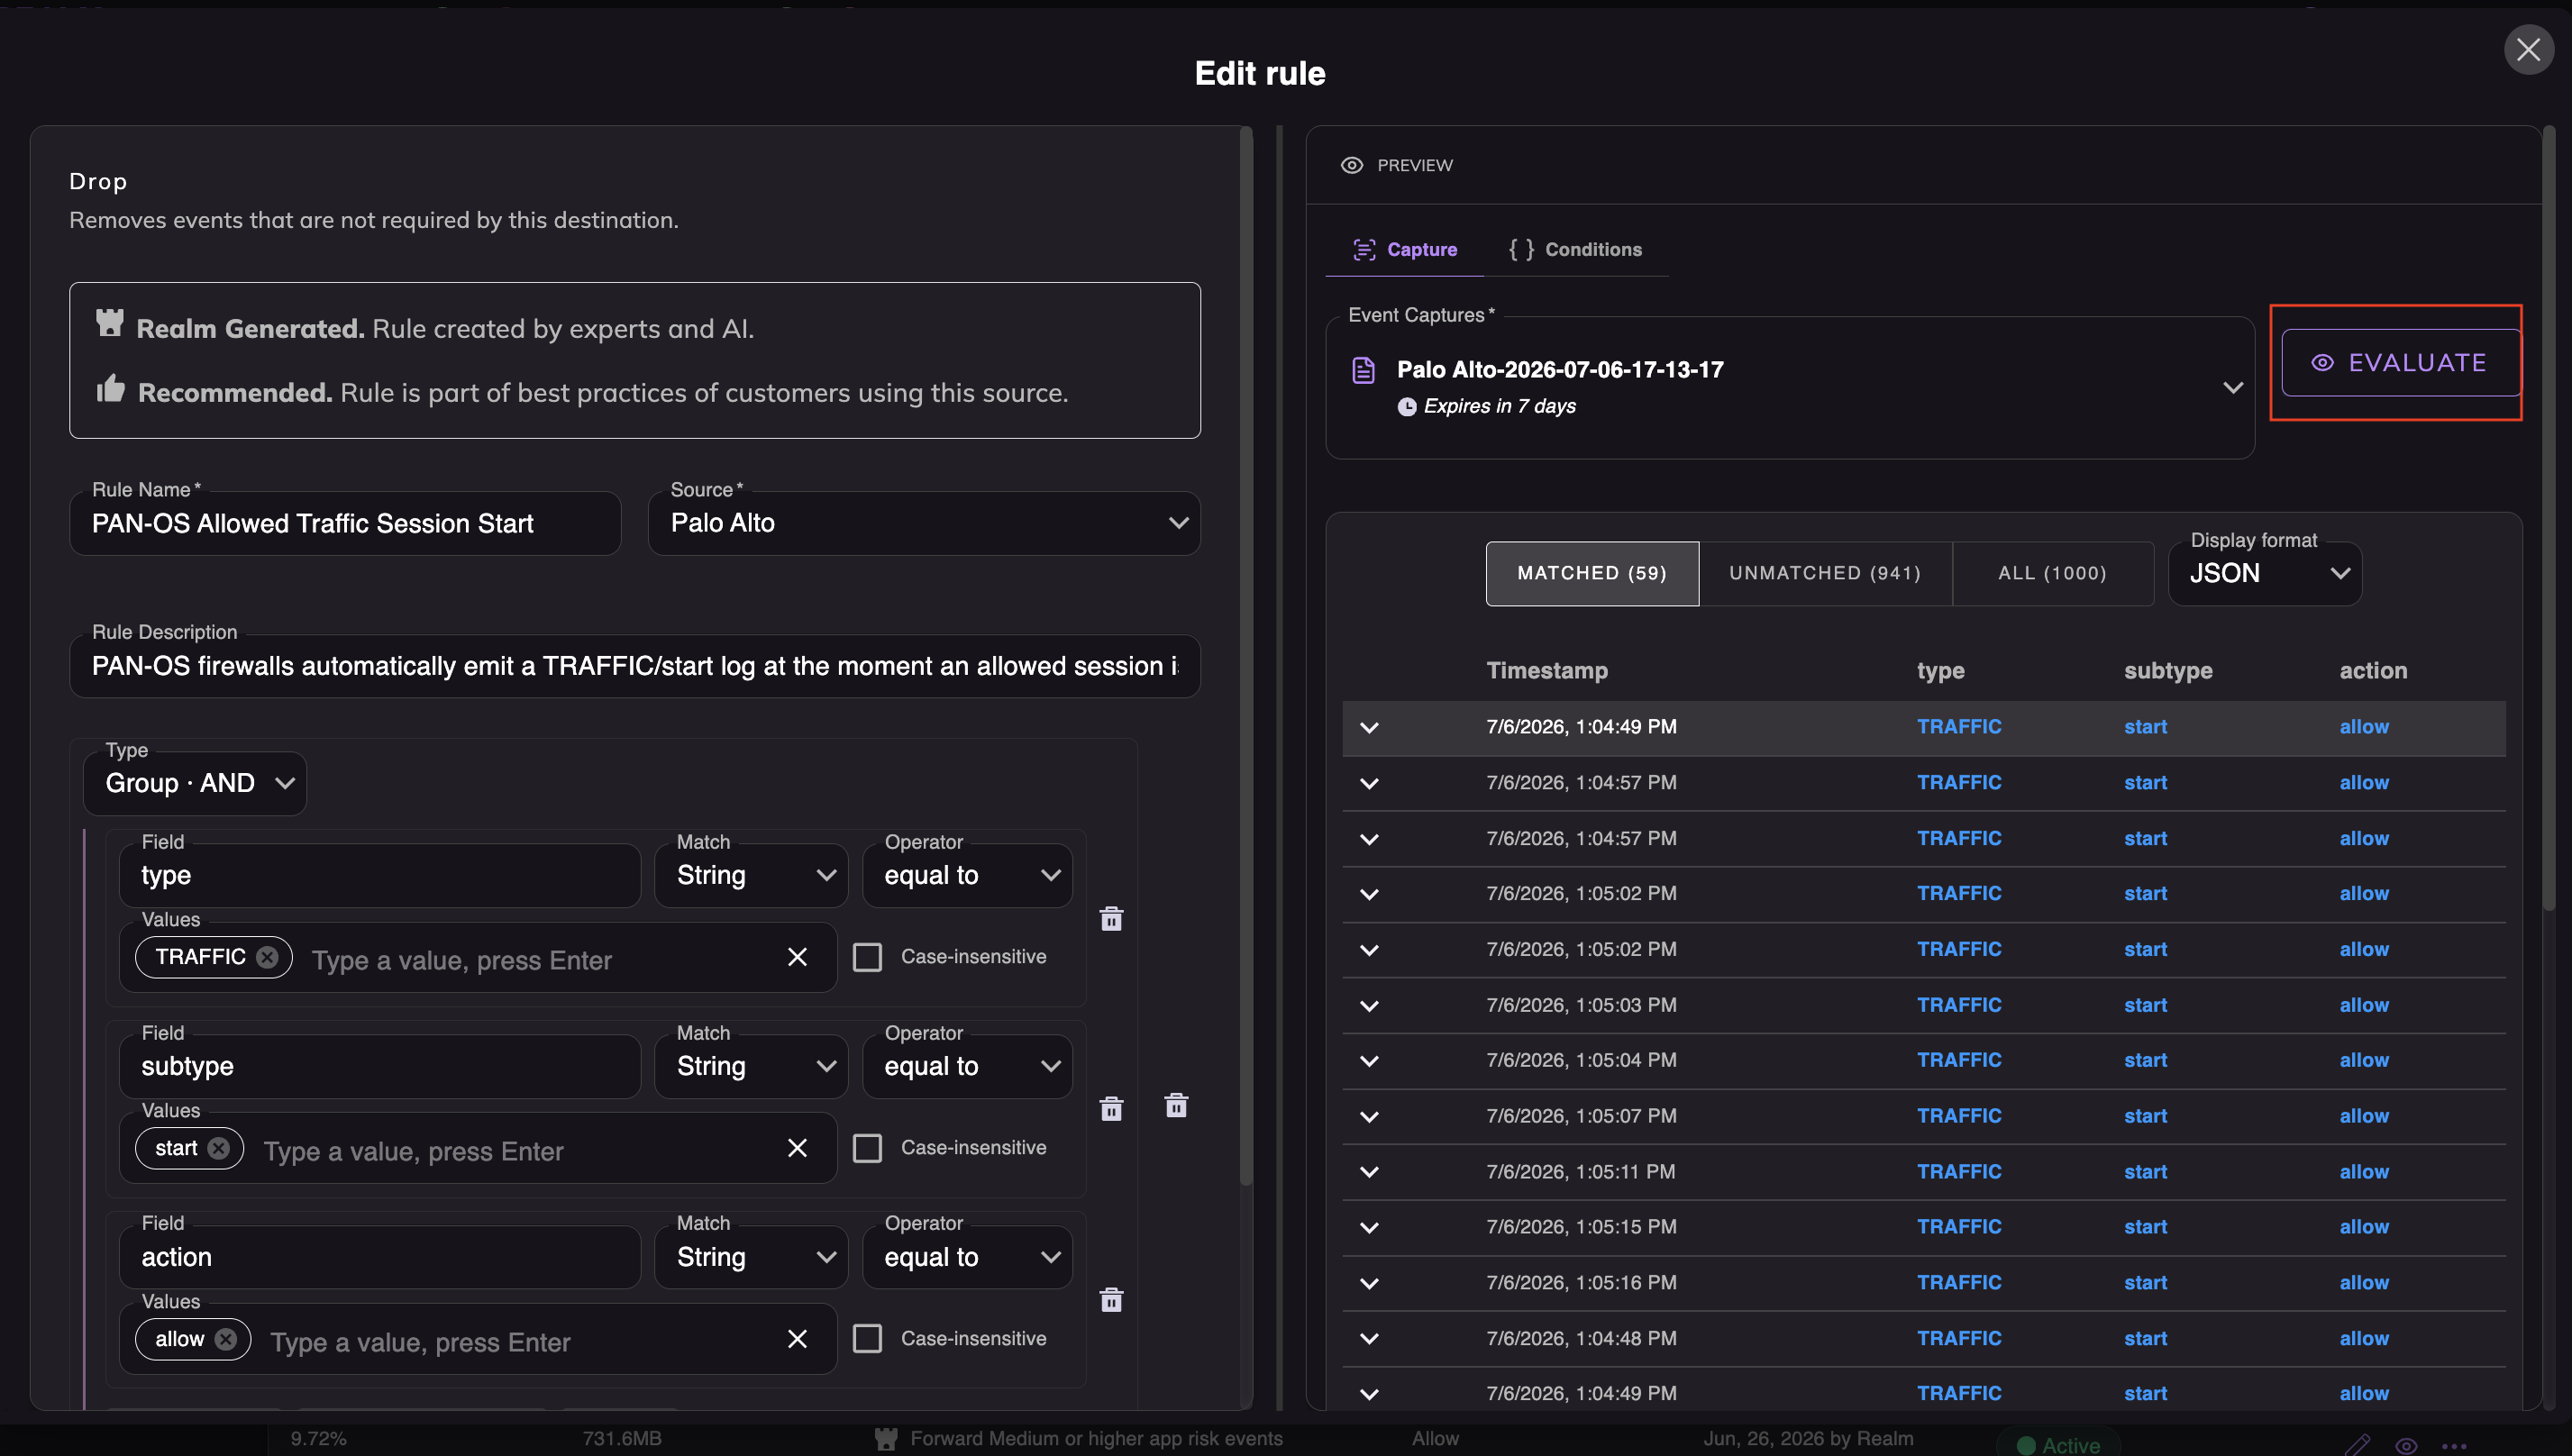Click the edit pencil icon in background row
Viewport: 2572px width, 1456px height.
2357,1445
